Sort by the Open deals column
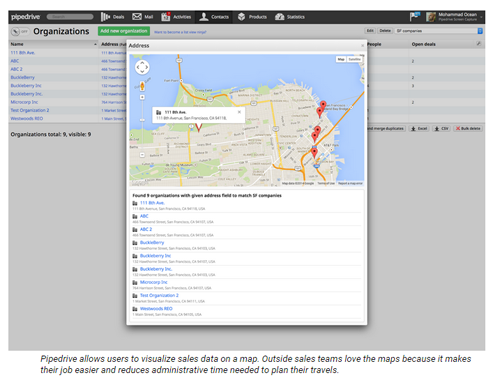Screen dimensions: 493x380 (423, 44)
